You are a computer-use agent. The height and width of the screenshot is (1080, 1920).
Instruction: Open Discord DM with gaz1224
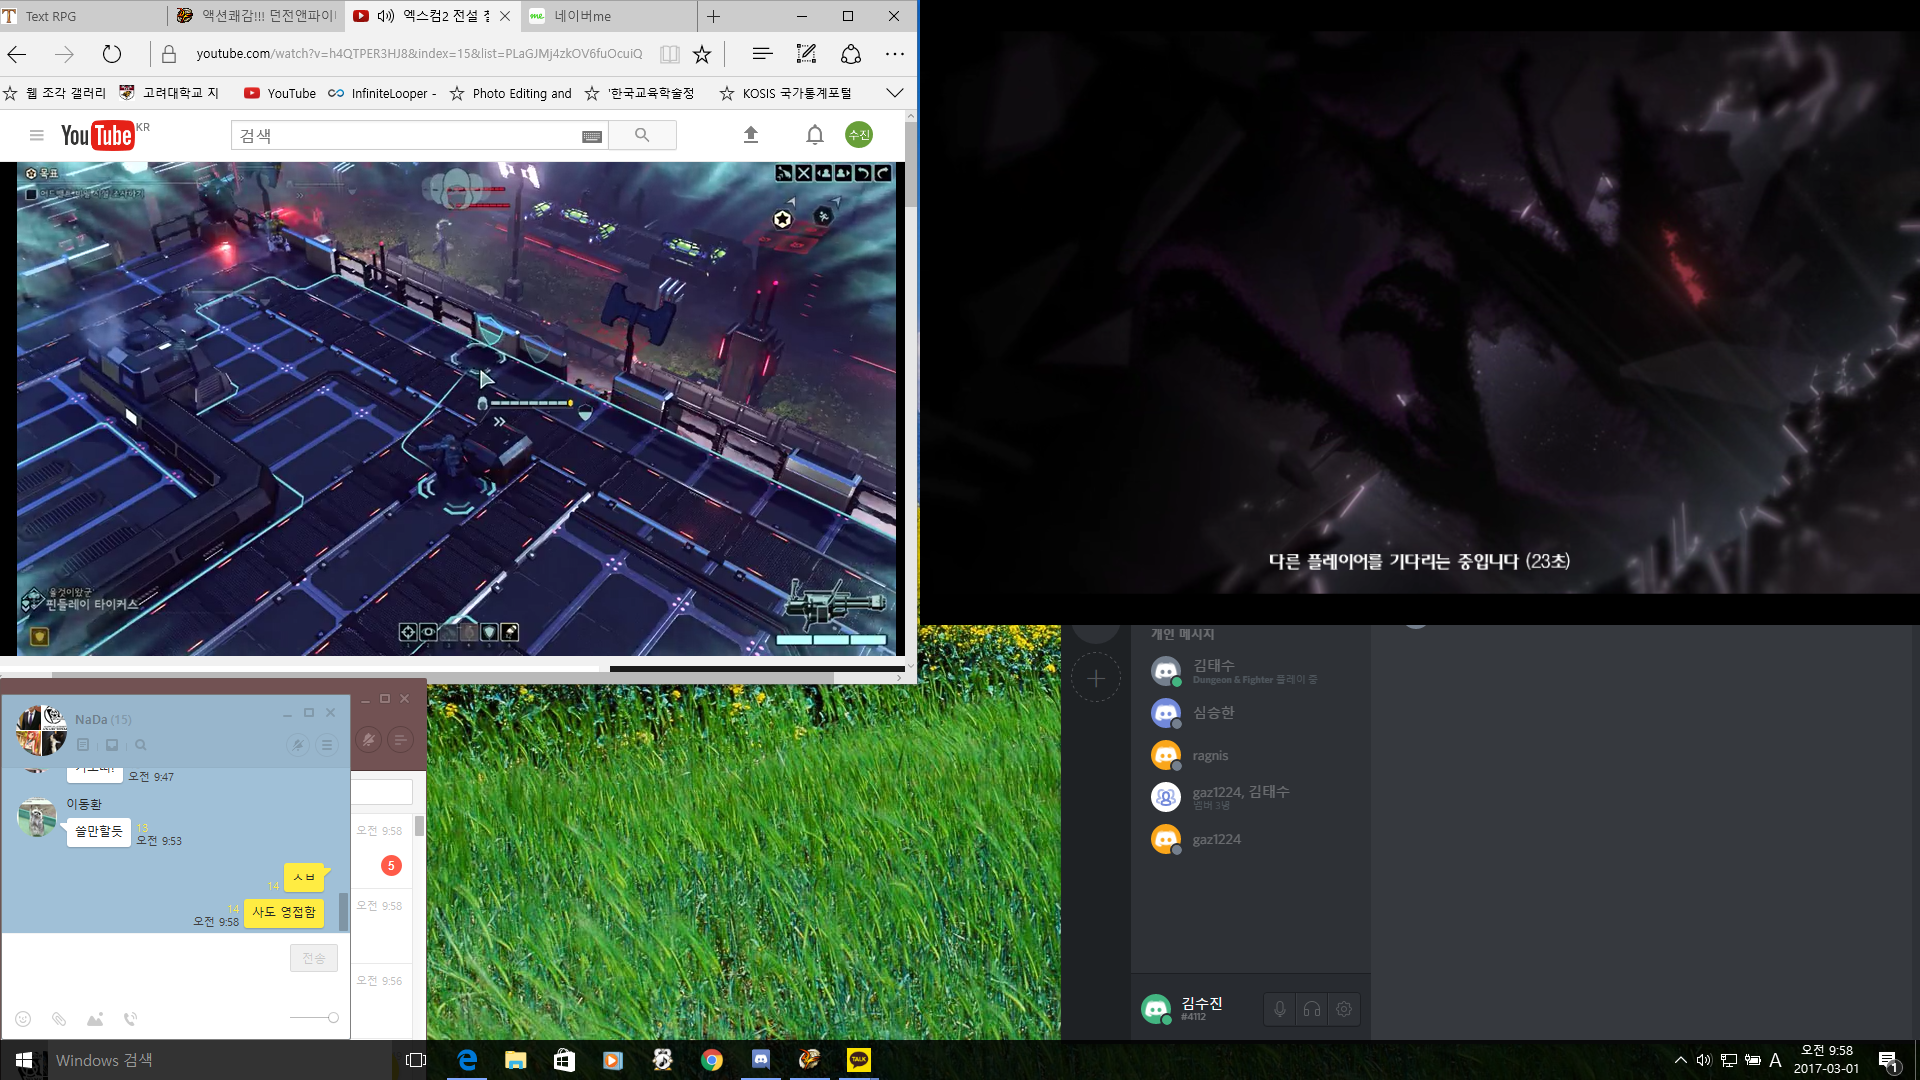coord(1250,839)
